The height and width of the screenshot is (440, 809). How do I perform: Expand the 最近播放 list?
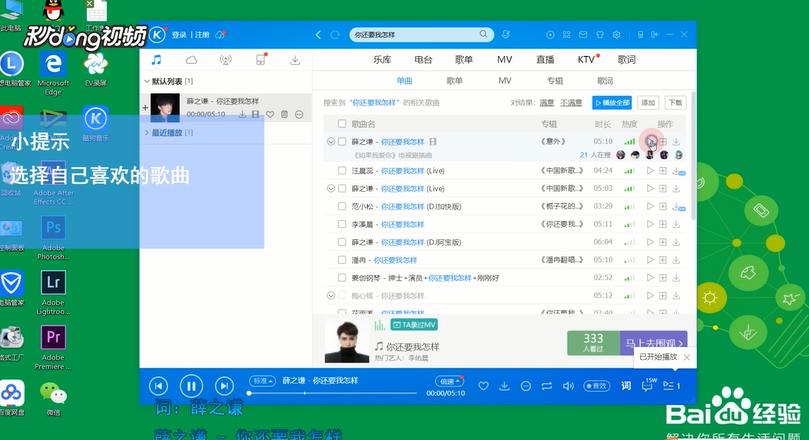coord(147,133)
